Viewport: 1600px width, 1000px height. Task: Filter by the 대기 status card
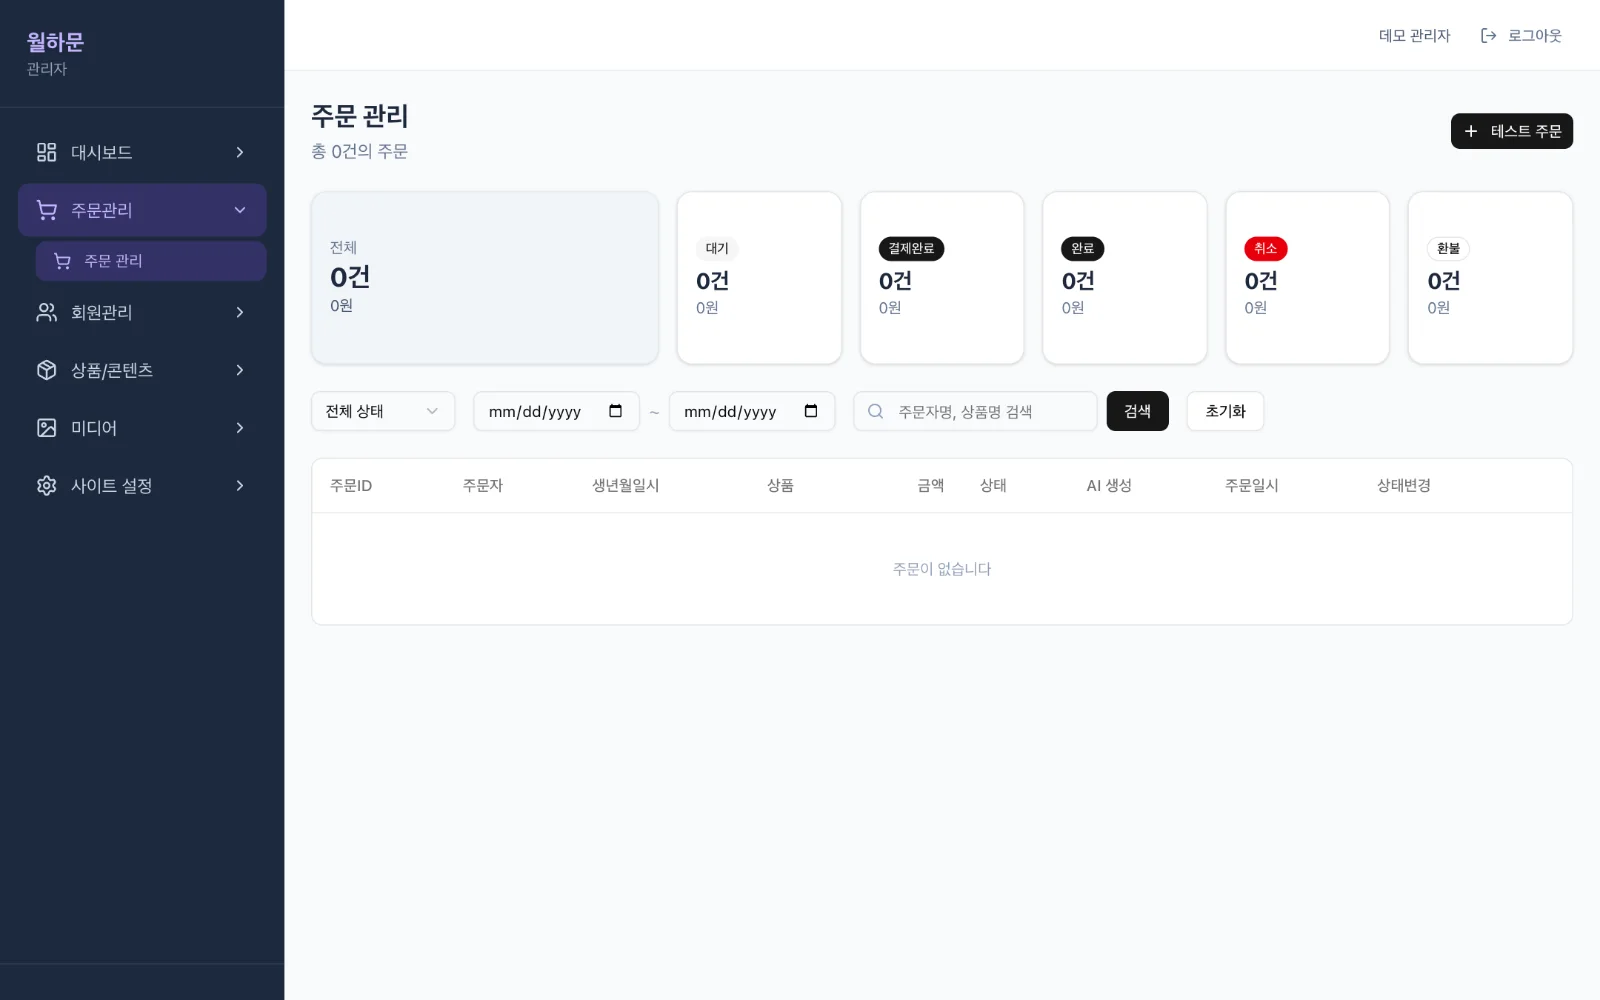[759, 278]
